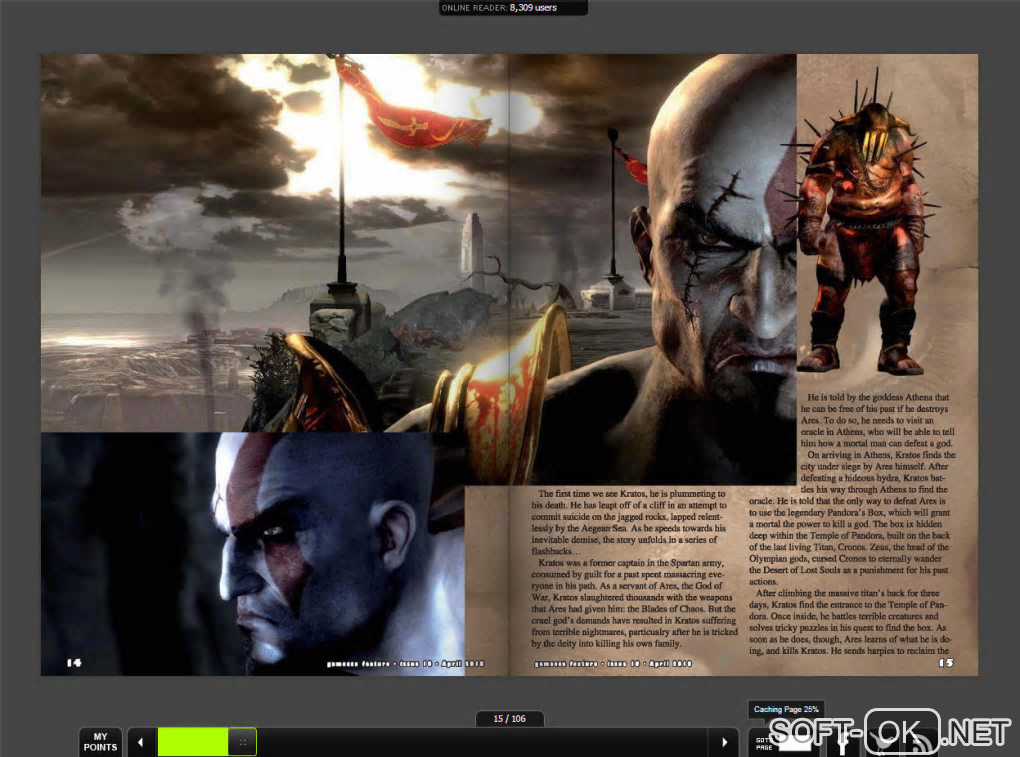Click the 15 / 106 page counter

[x=509, y=719]
